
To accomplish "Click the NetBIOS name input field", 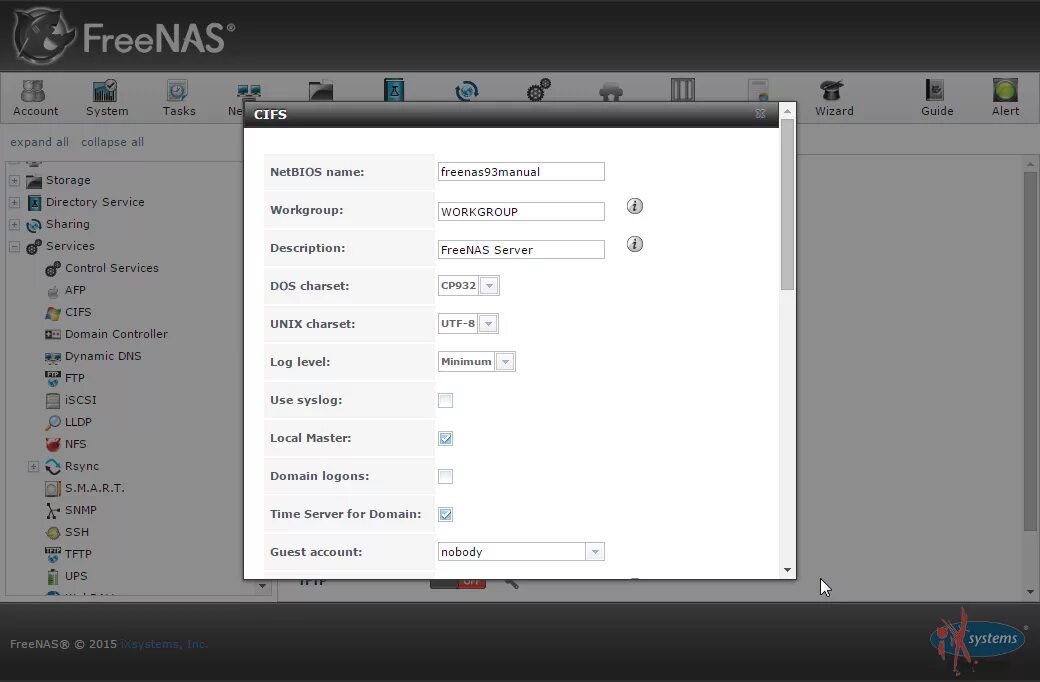I will 521,172.
